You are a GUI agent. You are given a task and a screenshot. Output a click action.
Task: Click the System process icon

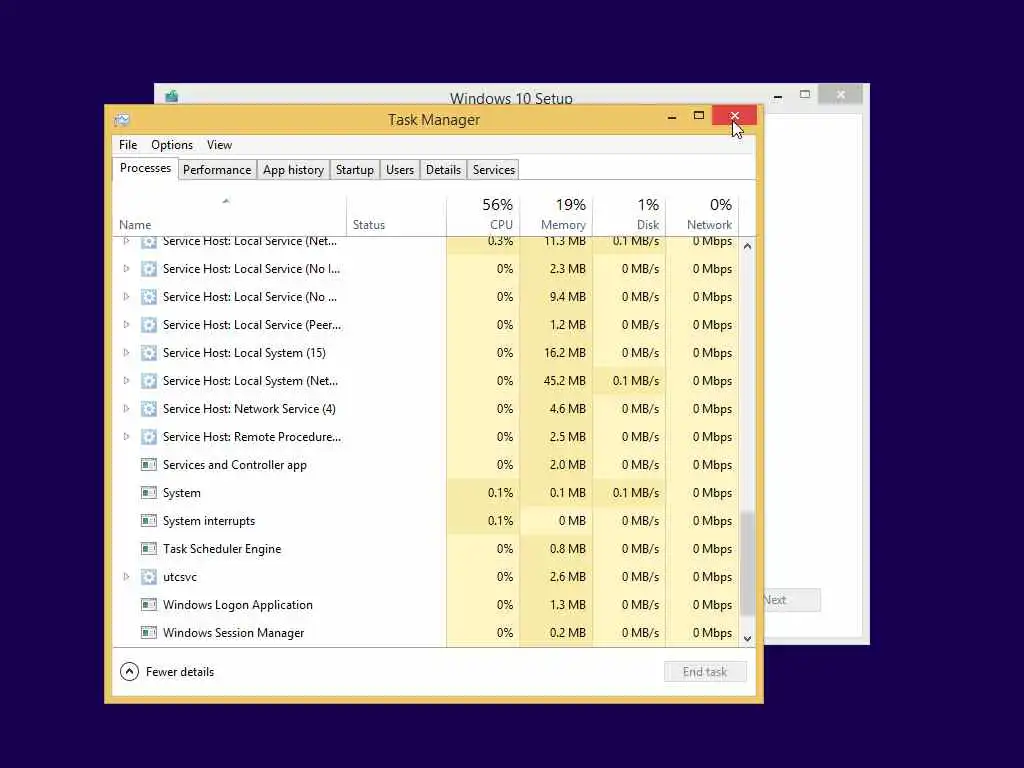pyautogui.click(x=149, y=493)
